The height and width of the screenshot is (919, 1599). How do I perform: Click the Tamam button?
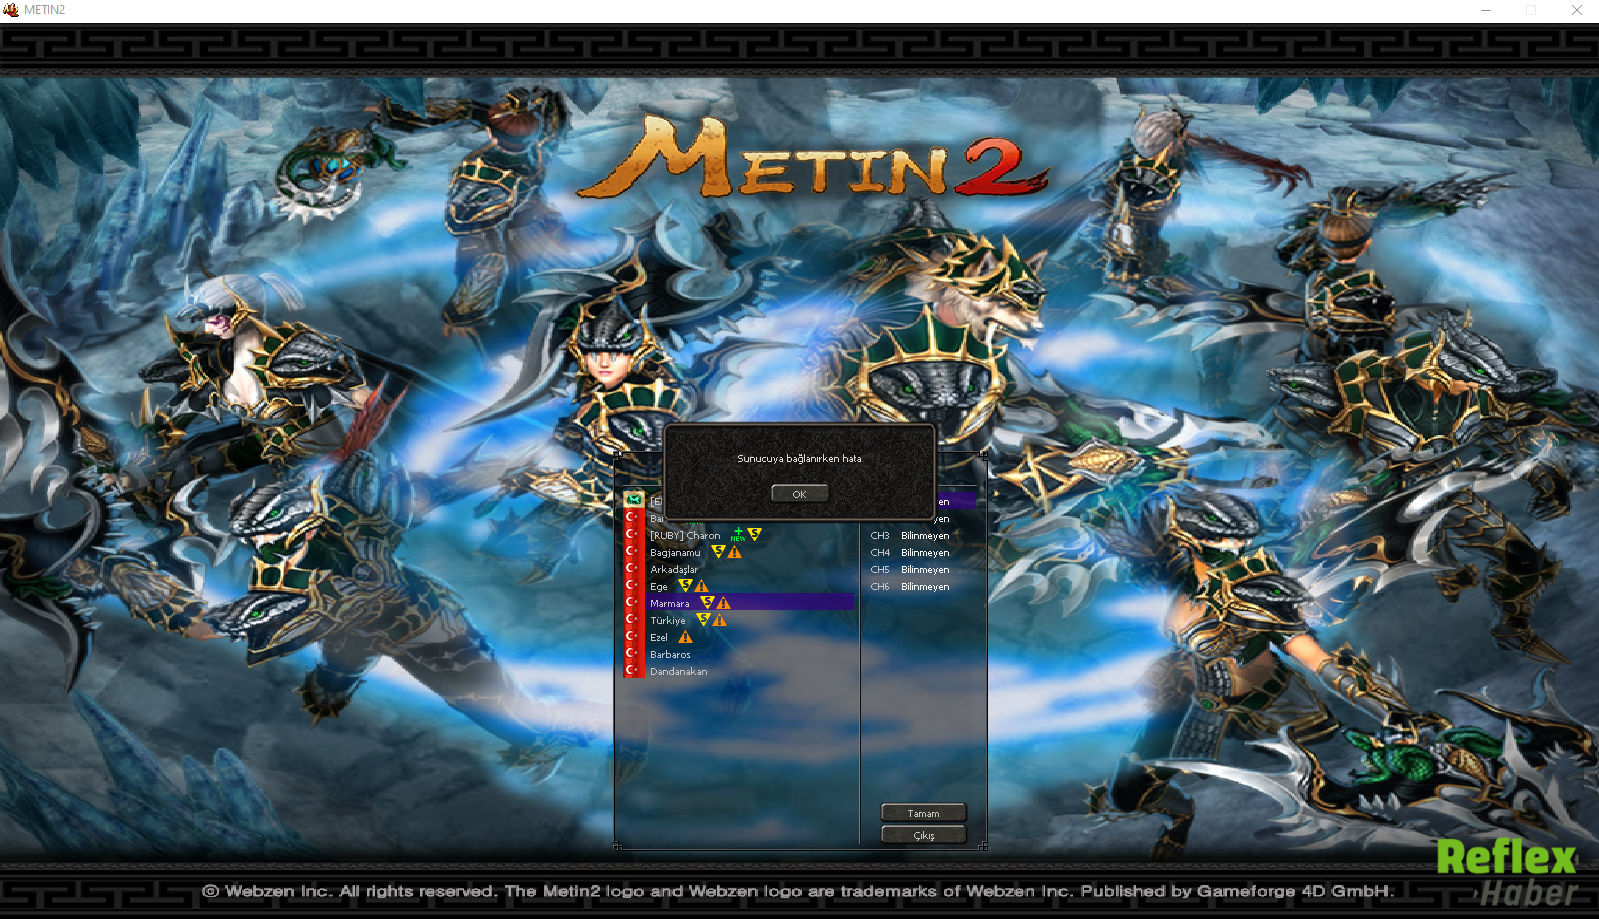pyautogui.click(x=923, y=813)
